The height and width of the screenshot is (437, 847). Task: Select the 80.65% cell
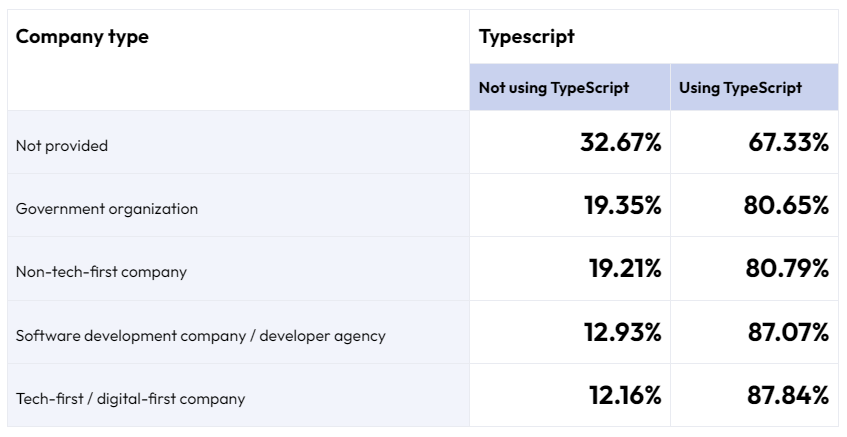[755, 205]
